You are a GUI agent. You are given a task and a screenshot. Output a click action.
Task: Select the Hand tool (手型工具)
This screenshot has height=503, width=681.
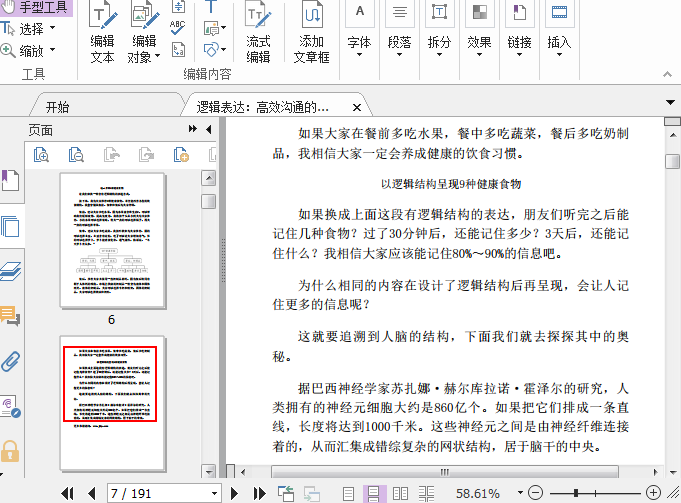click(x=35, y=7)
